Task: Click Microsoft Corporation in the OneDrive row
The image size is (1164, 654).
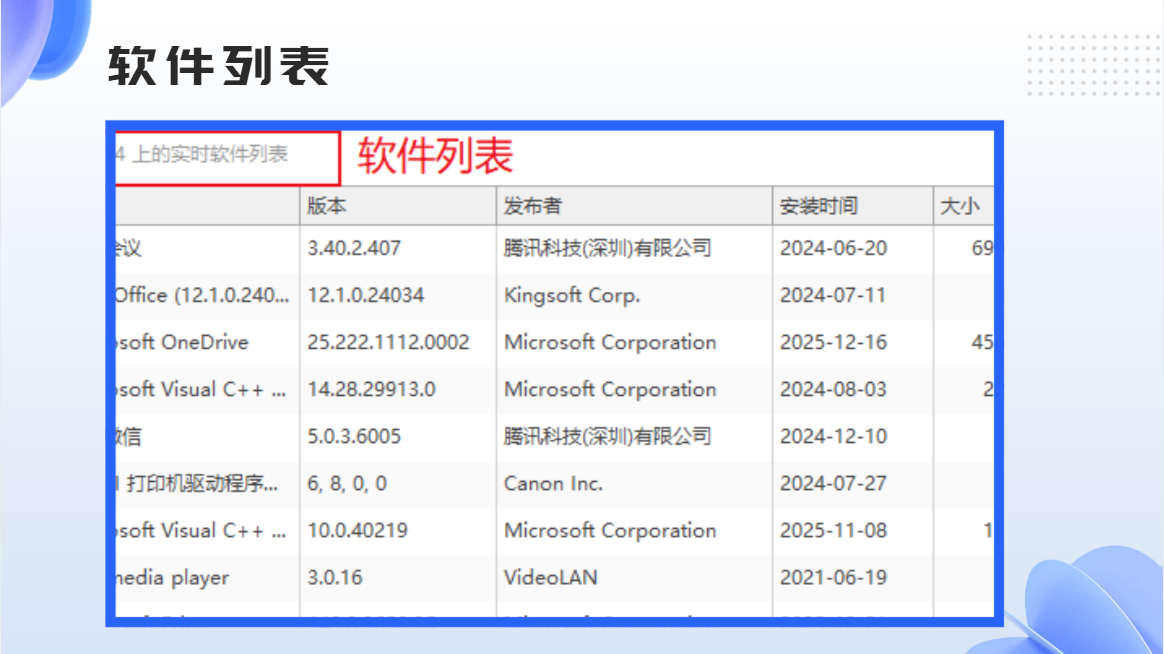Action: (609, 342)
